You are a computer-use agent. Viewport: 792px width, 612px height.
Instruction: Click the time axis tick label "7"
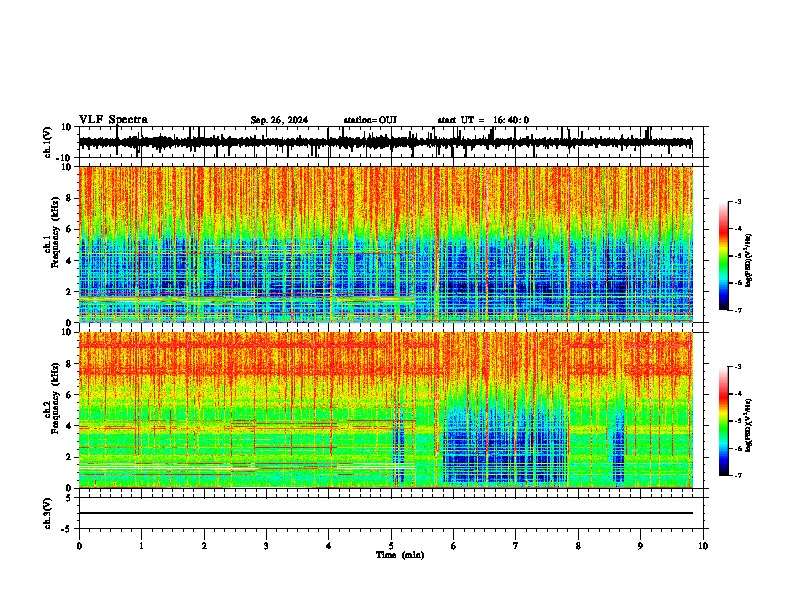516,546
